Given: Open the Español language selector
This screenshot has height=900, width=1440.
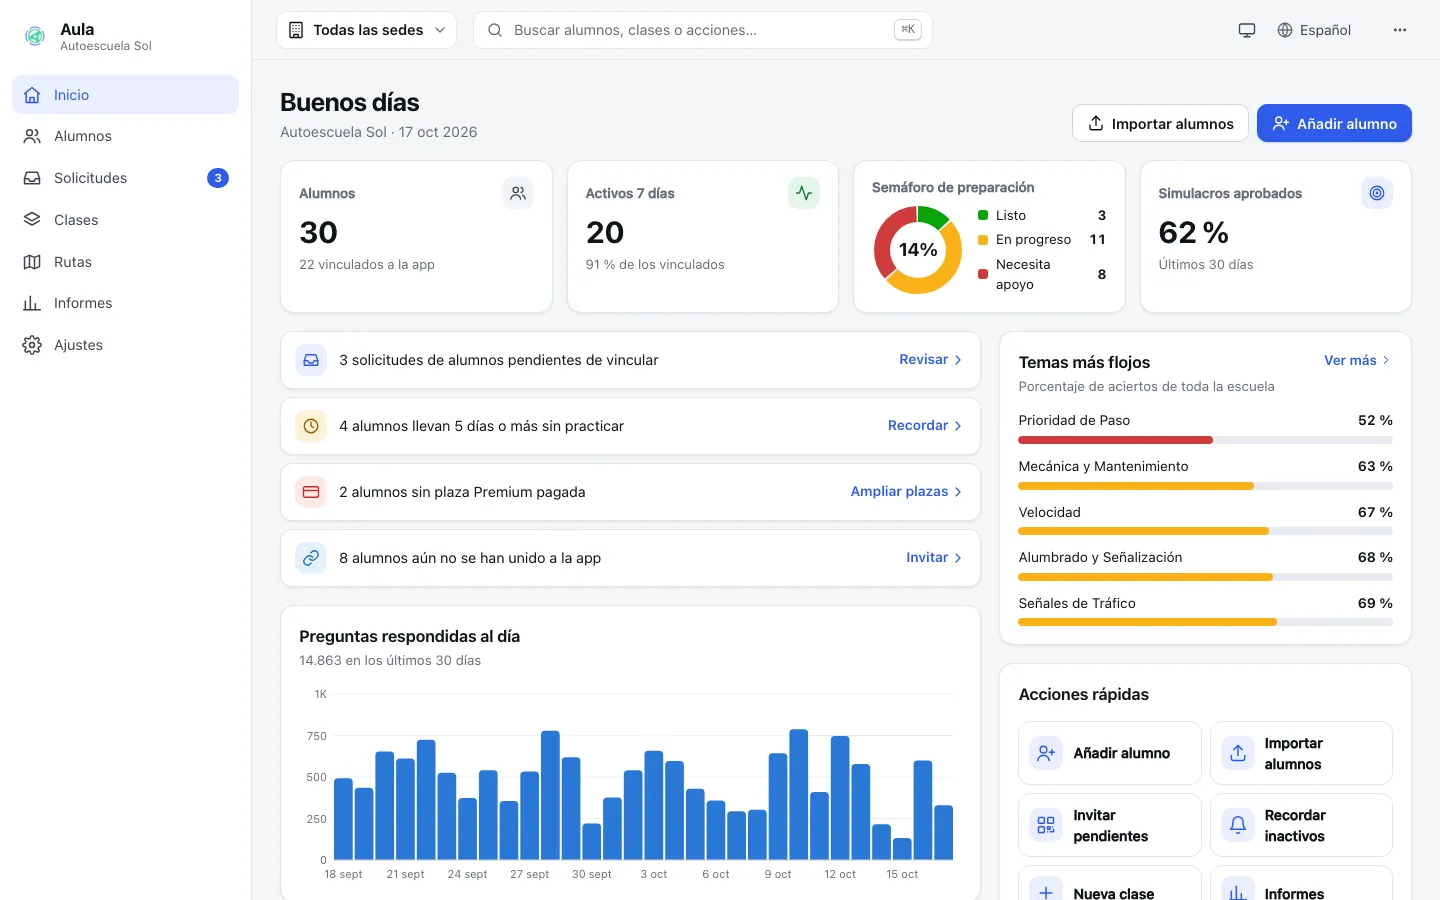Looking at the screenshot, I should click(x=1315, y=30).
